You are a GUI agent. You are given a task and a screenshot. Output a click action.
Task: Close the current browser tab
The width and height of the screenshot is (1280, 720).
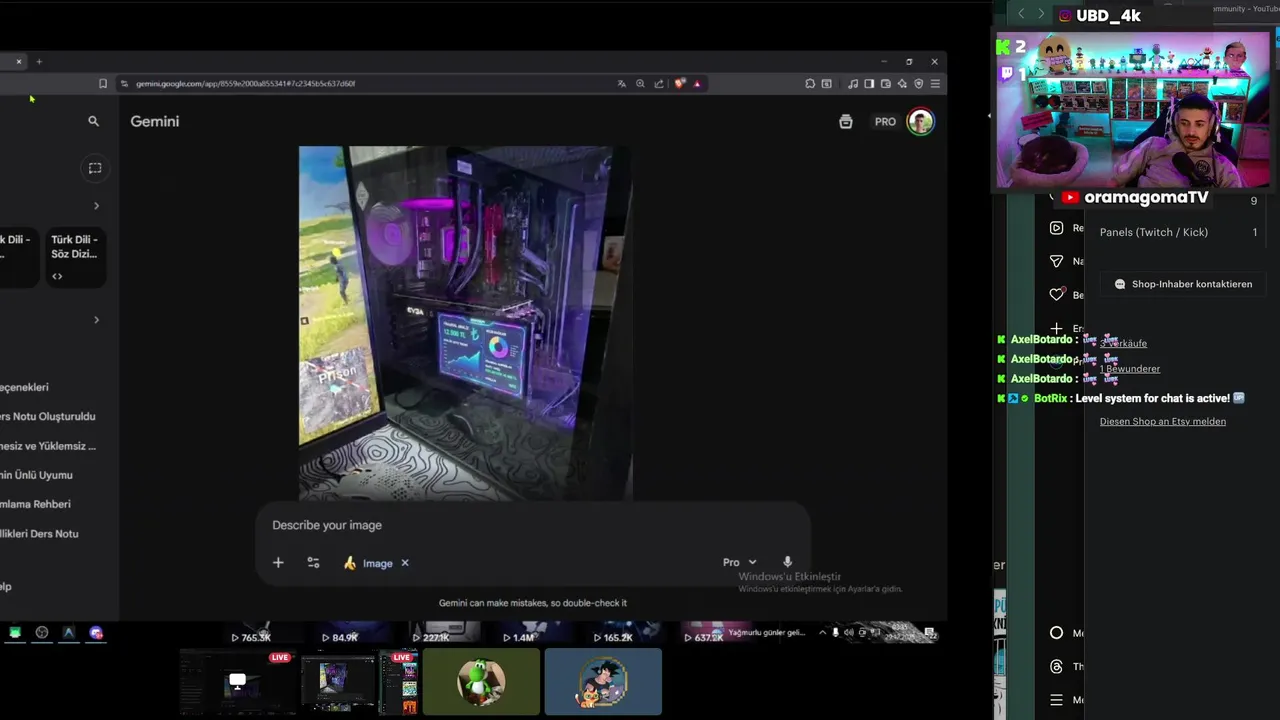(x=18, y=62)
